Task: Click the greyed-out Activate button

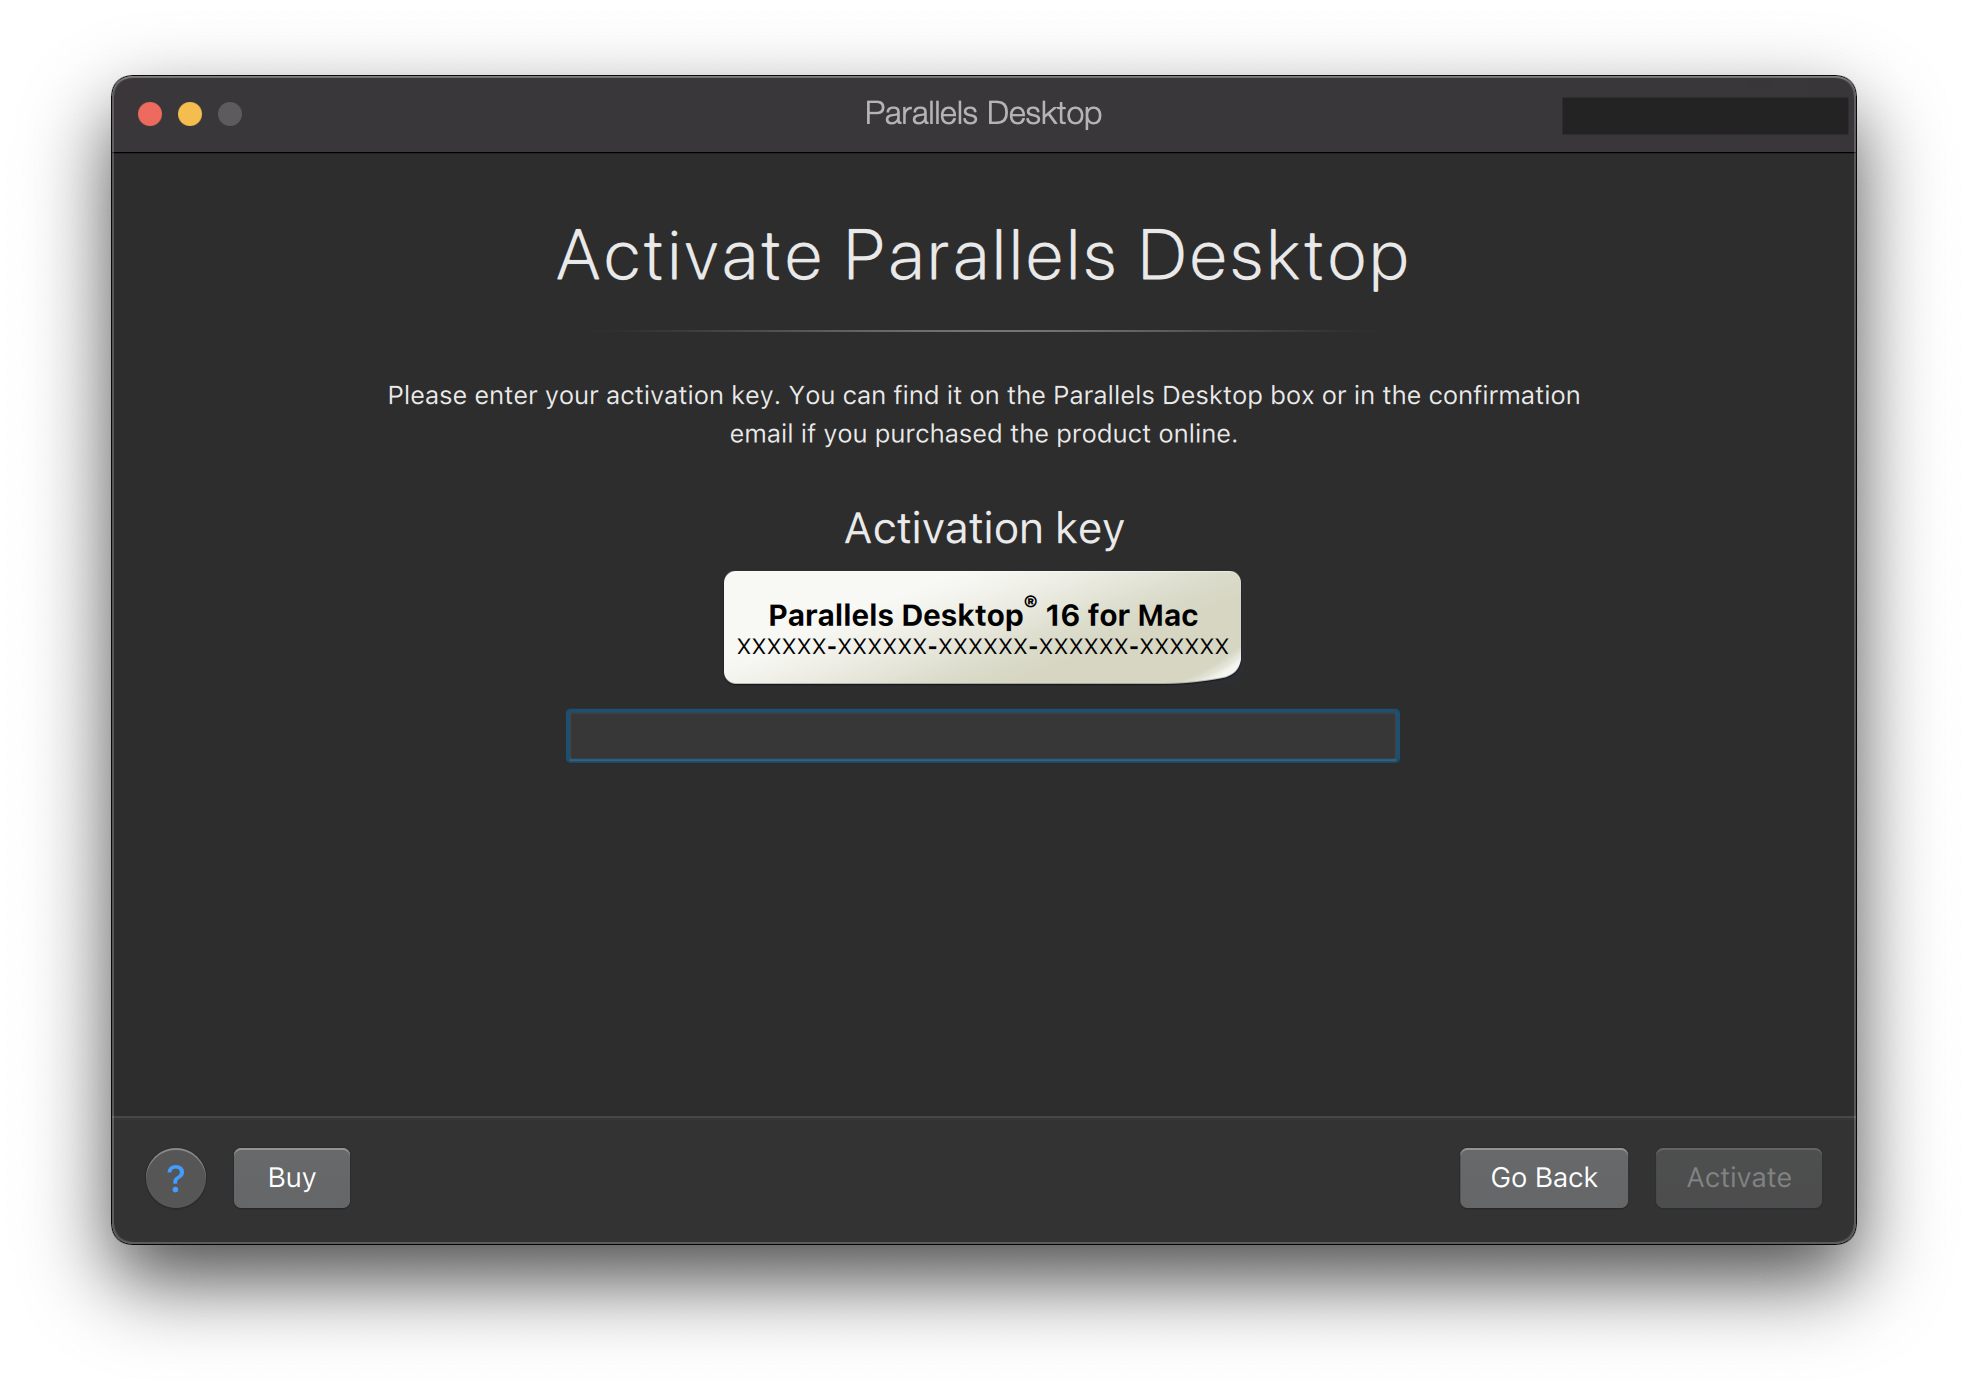Action: click(1738, 1178)
